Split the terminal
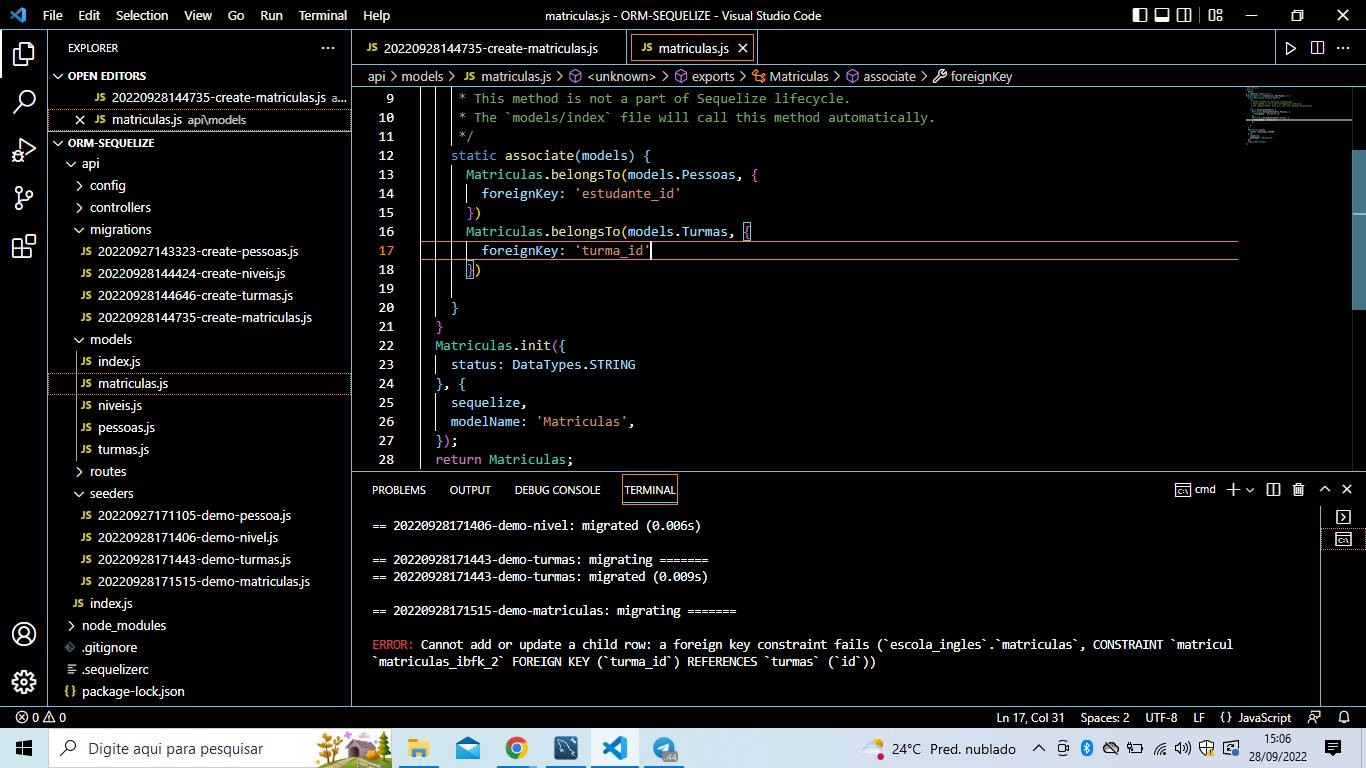Viewport: 1366px width, 768px height. pos(1273,489)
